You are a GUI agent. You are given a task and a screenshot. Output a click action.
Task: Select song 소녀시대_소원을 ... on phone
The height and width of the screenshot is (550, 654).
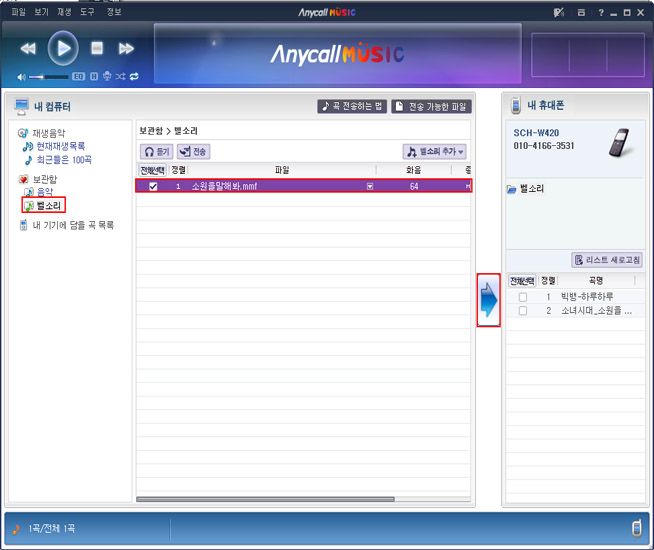tap(596, 310)
